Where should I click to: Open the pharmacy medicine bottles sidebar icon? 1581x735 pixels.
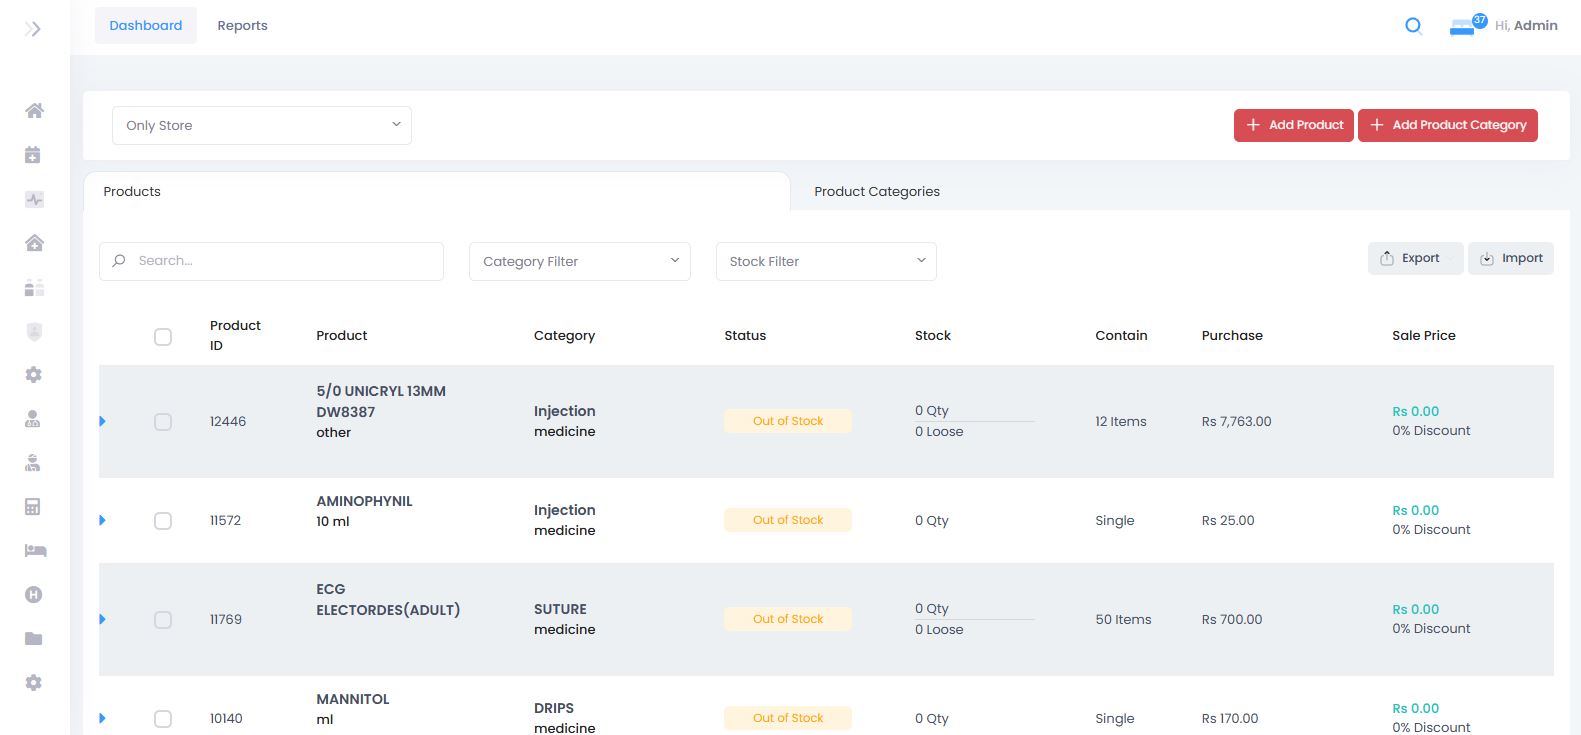click(34, 288)
